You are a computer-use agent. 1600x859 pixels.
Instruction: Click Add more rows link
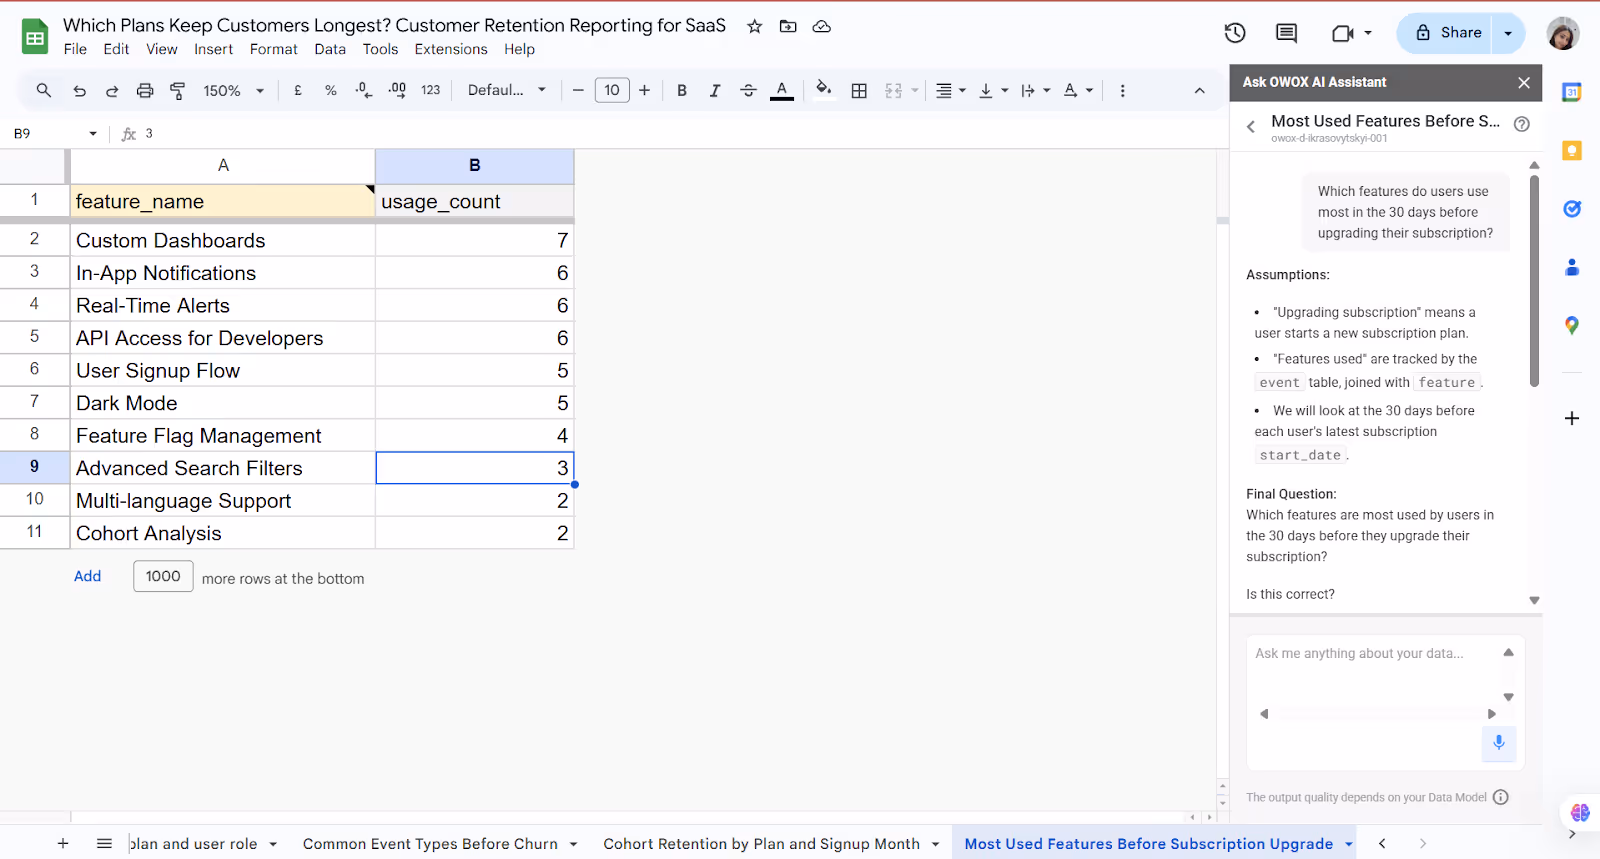(x=88, y=576)
